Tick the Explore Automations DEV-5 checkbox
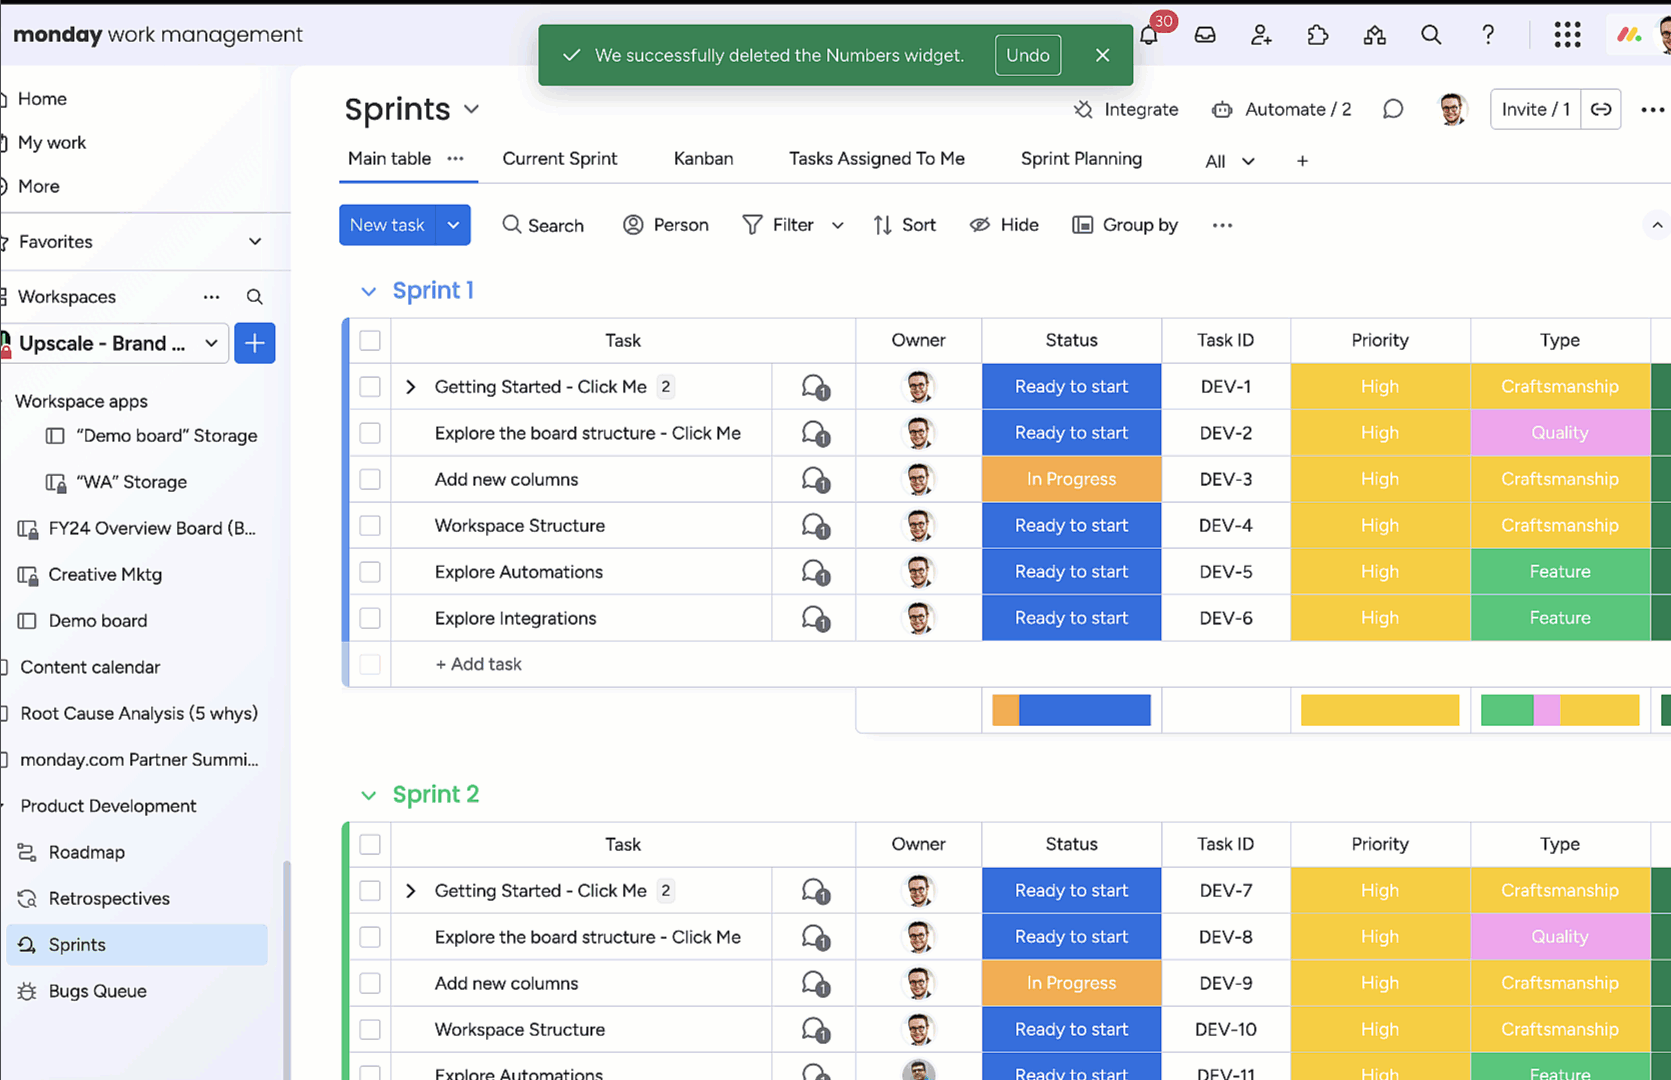The image size is (1671, 1080). coord(370,572)
